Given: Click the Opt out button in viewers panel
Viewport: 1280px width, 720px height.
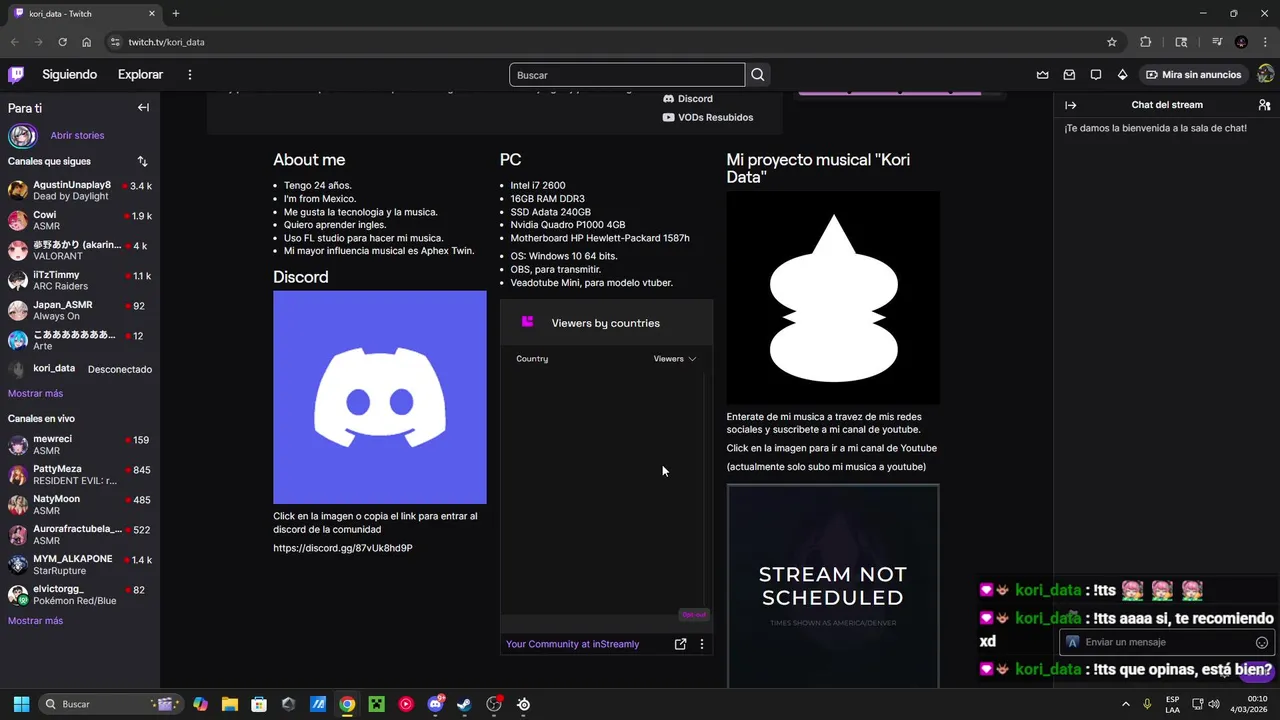Looking at the screenshot, I should 694,615.
